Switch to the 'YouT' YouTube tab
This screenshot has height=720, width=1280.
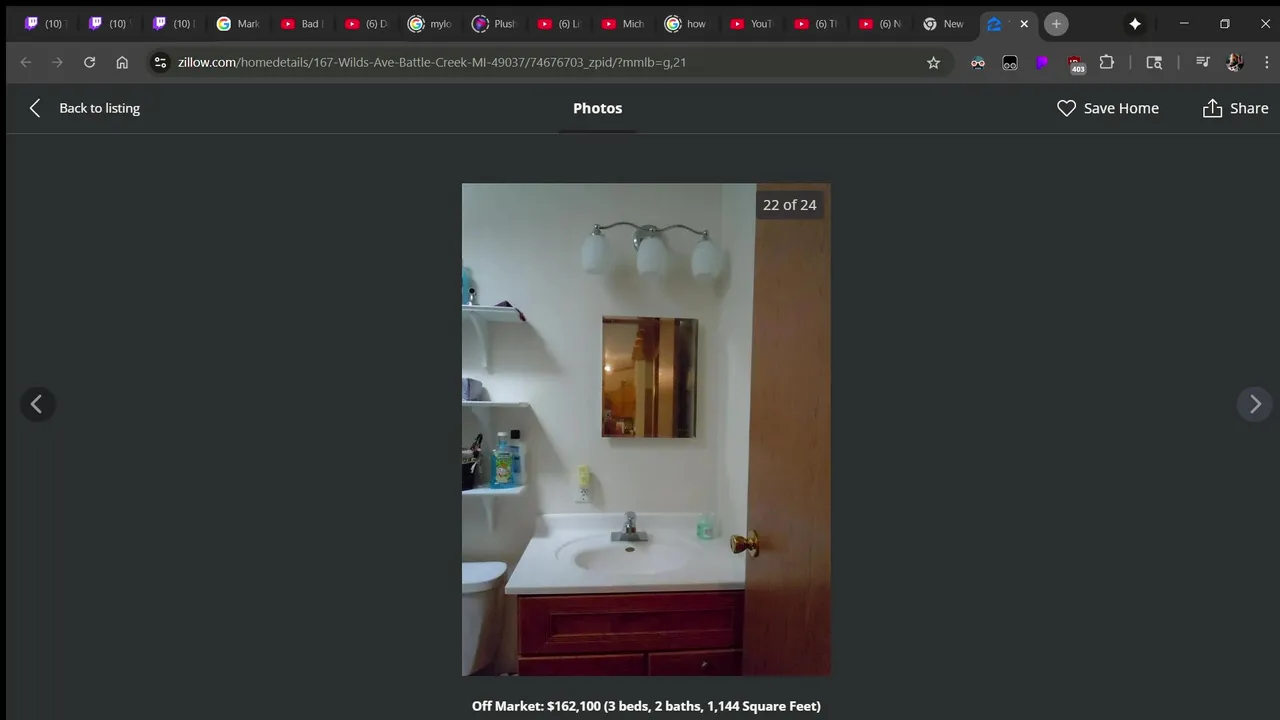click(x=751, y=24)
